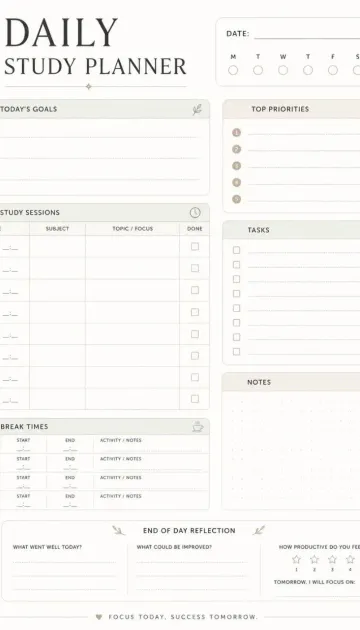
Task: Select the star rated 2
Action: 314,559
